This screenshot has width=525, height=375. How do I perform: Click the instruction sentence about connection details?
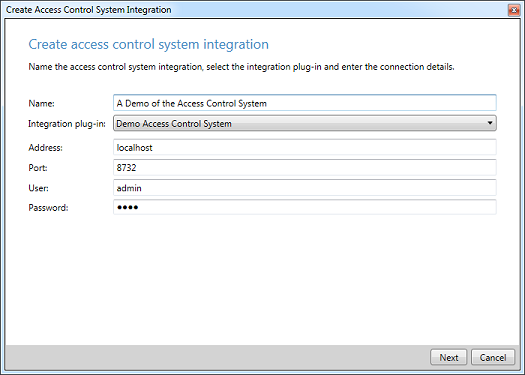[241, 67]
